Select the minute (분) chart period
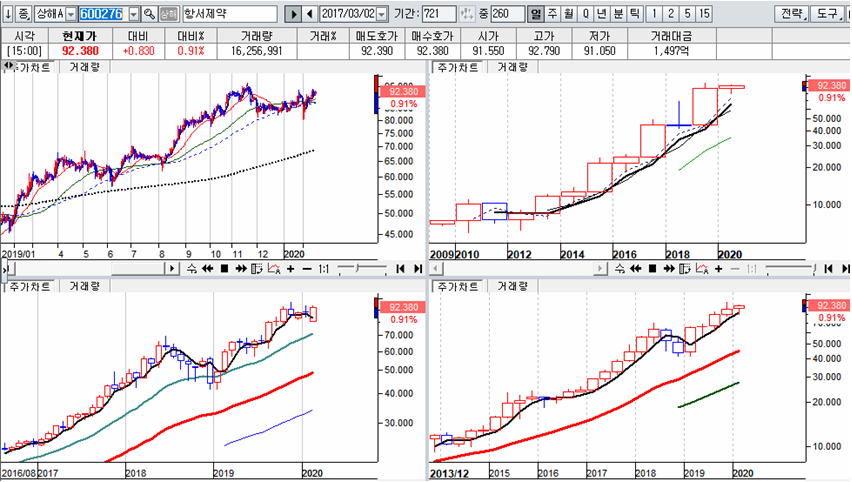This screenshot has height=482, width=852. (618, 14)
